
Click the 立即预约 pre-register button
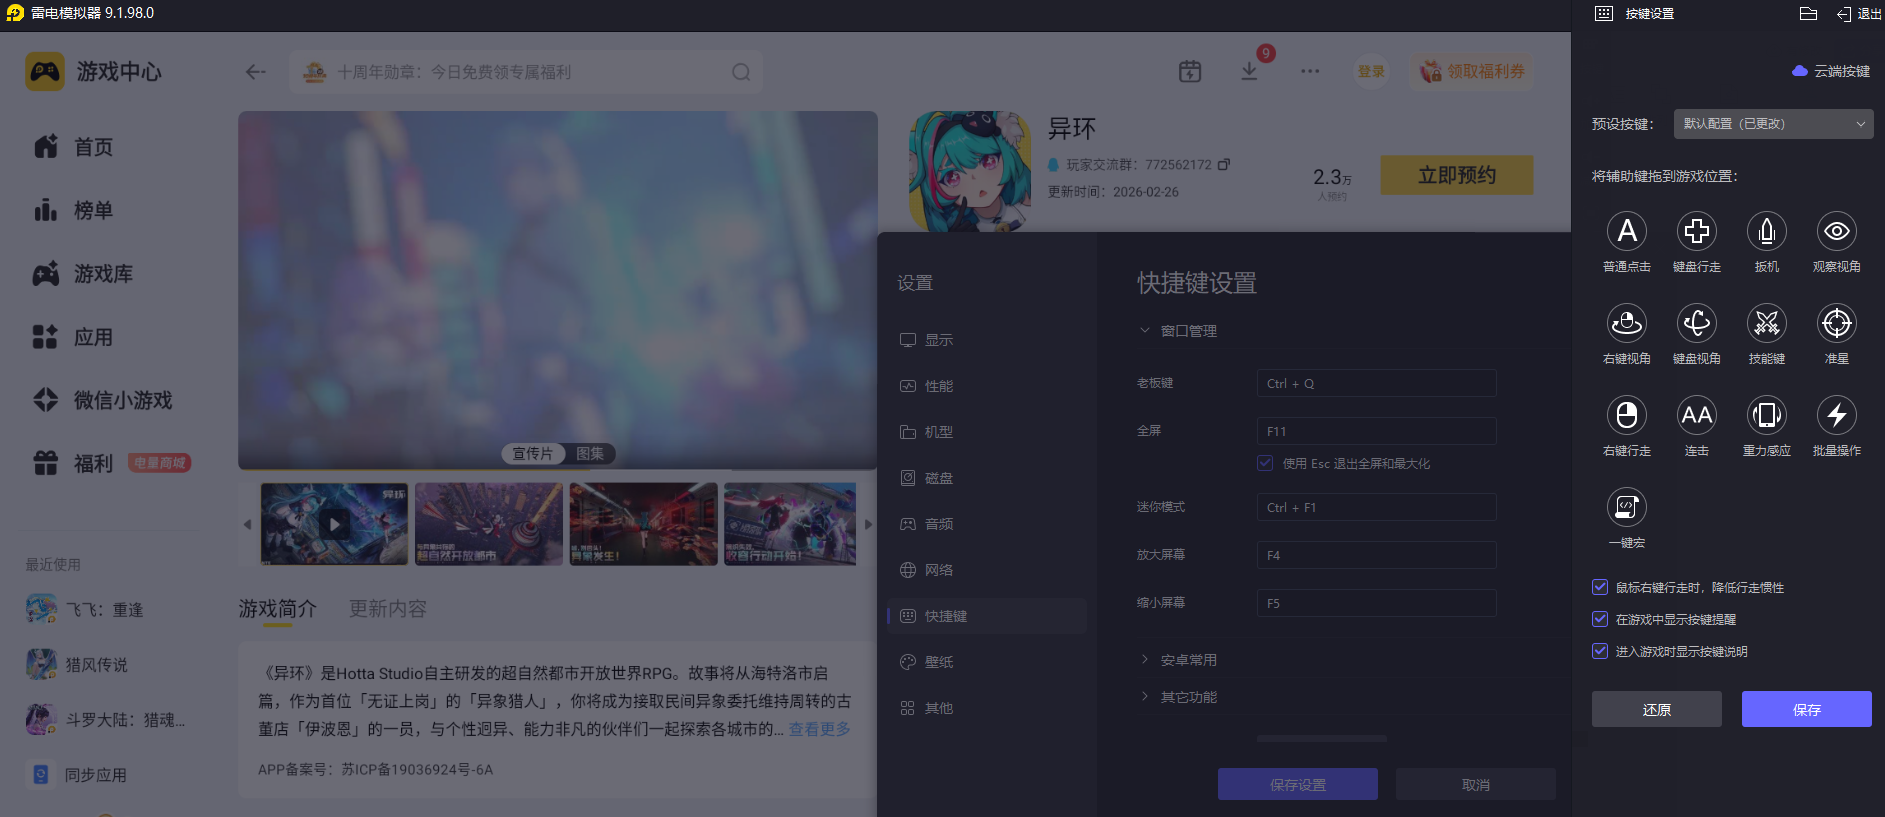pyautogui.click(x=1457, y=175)
